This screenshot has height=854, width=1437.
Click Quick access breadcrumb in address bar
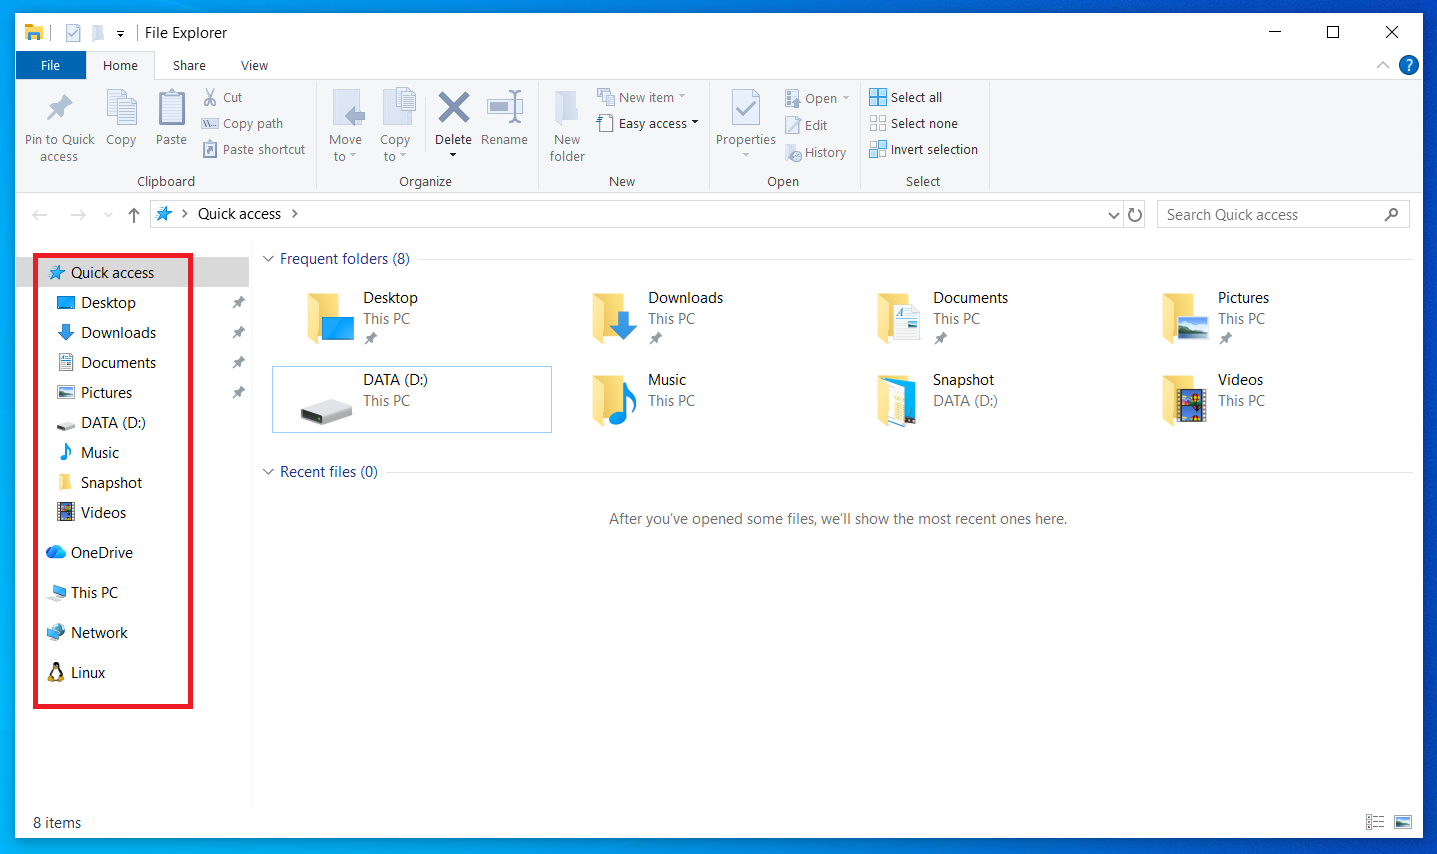tap(239, 214)
